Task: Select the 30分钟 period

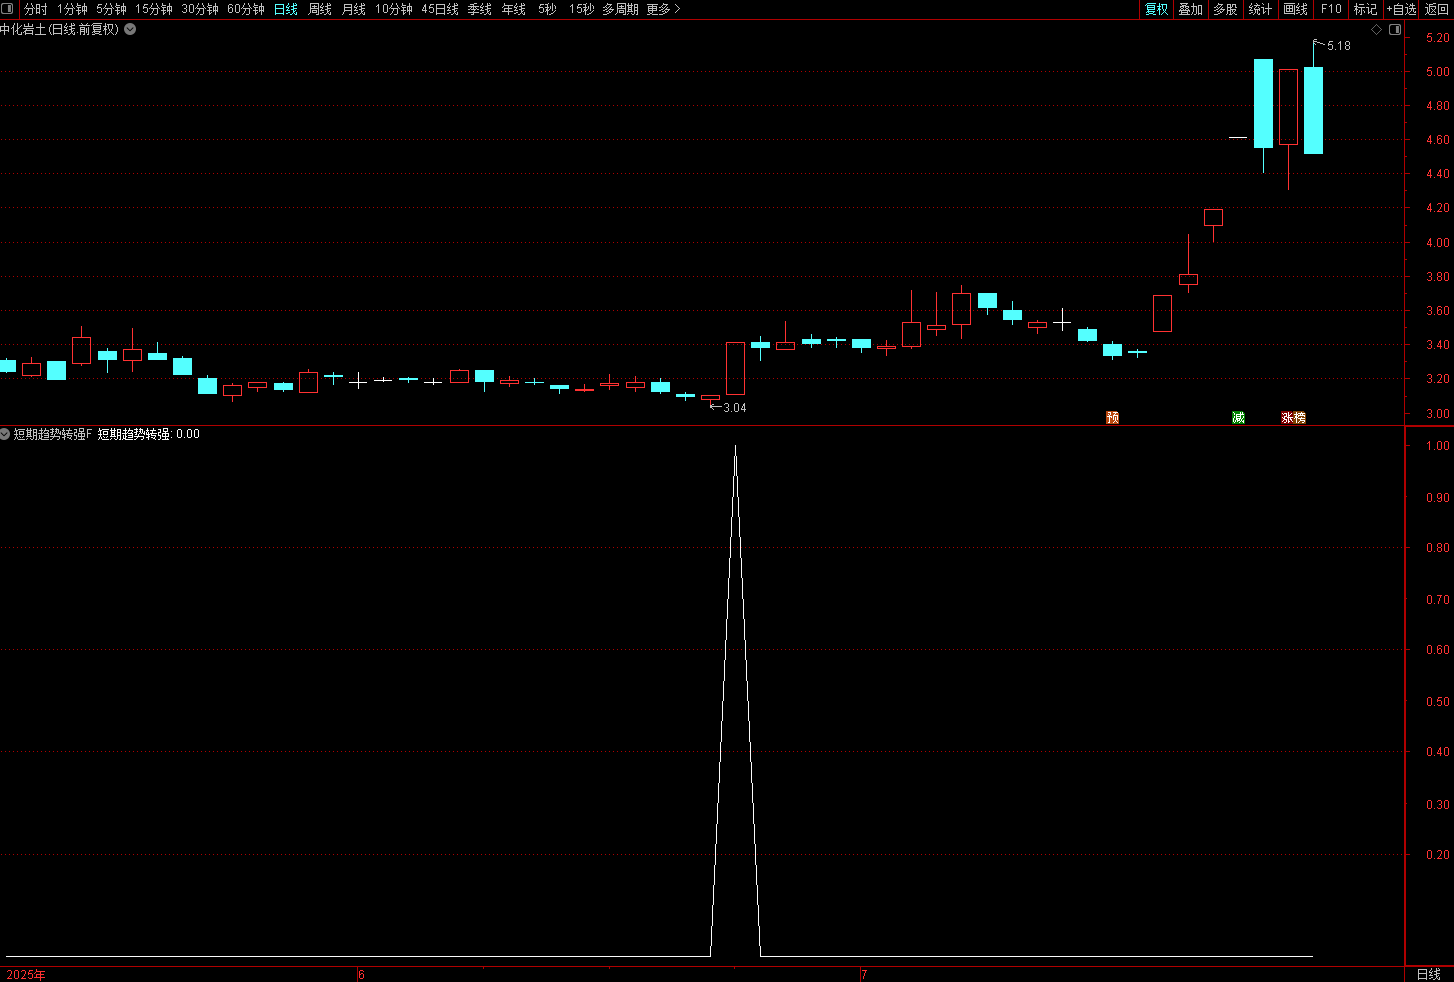Action: point(200,9)
